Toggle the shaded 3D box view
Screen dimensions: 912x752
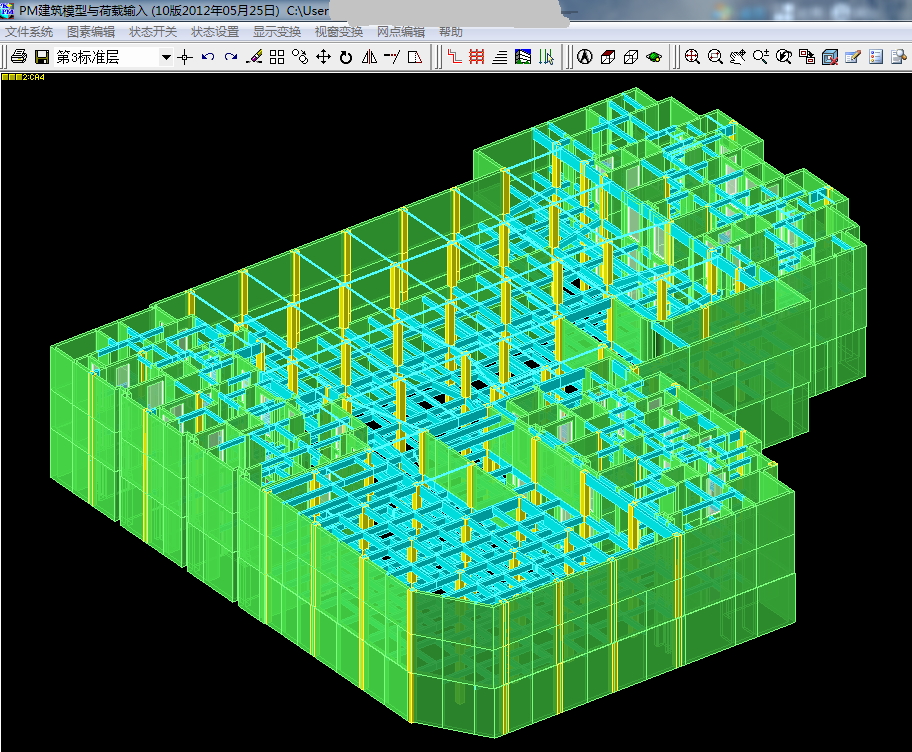[608, 57]
